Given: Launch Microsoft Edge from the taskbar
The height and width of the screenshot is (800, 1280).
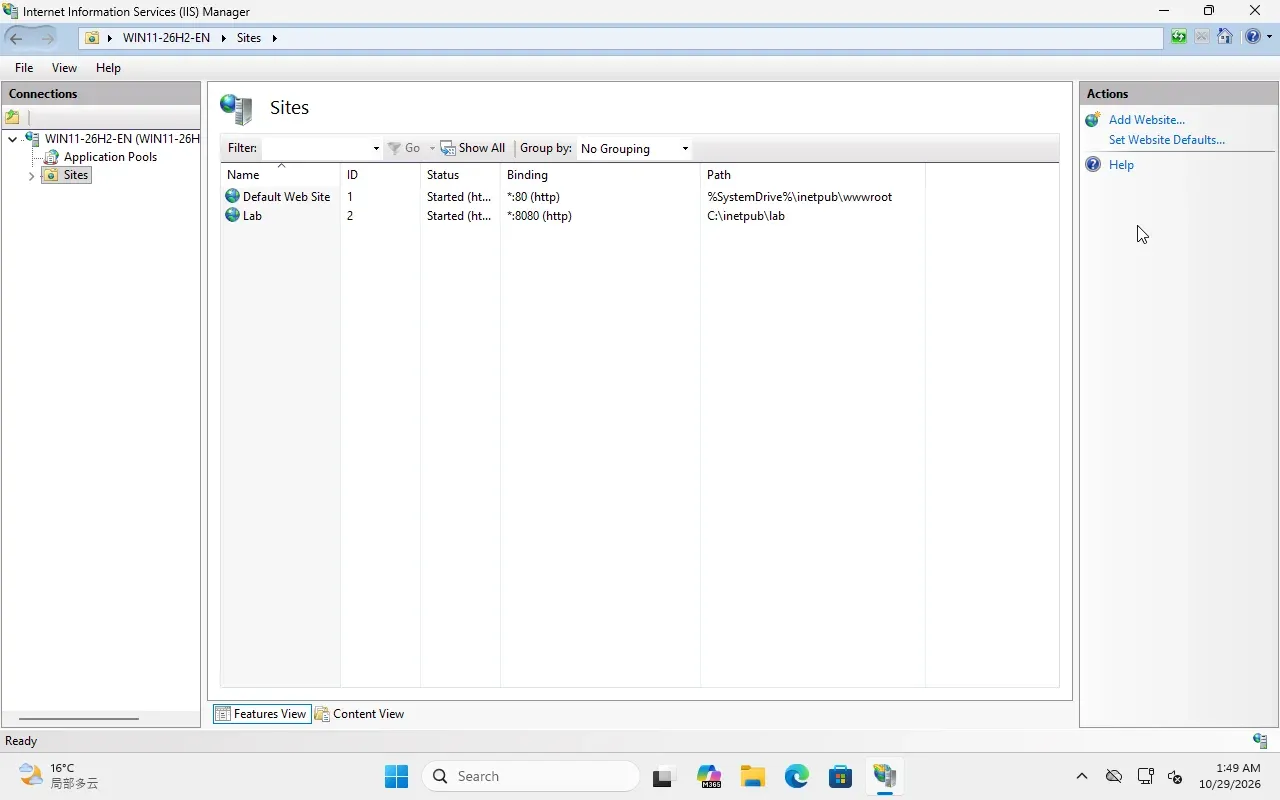Looking at the screenshot, I should 796,776.
